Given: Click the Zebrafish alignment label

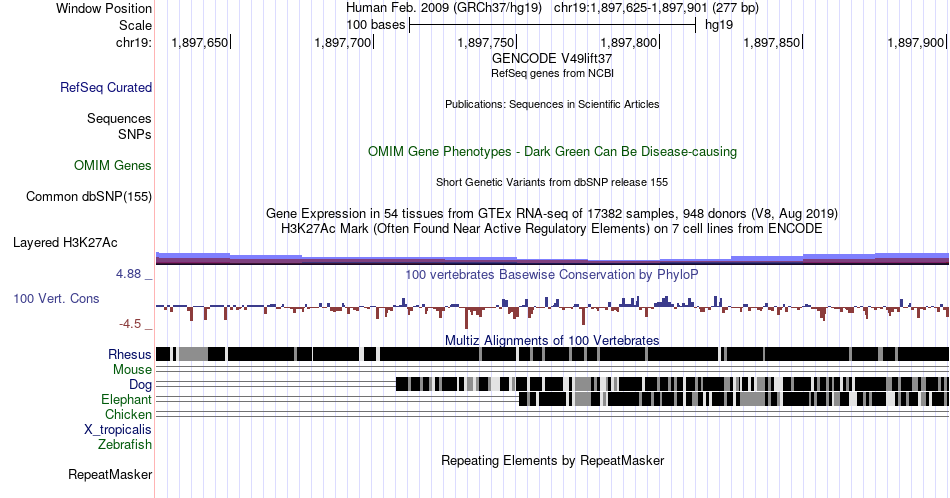Looking at the screenshot, I should click(x=125, y=444).
